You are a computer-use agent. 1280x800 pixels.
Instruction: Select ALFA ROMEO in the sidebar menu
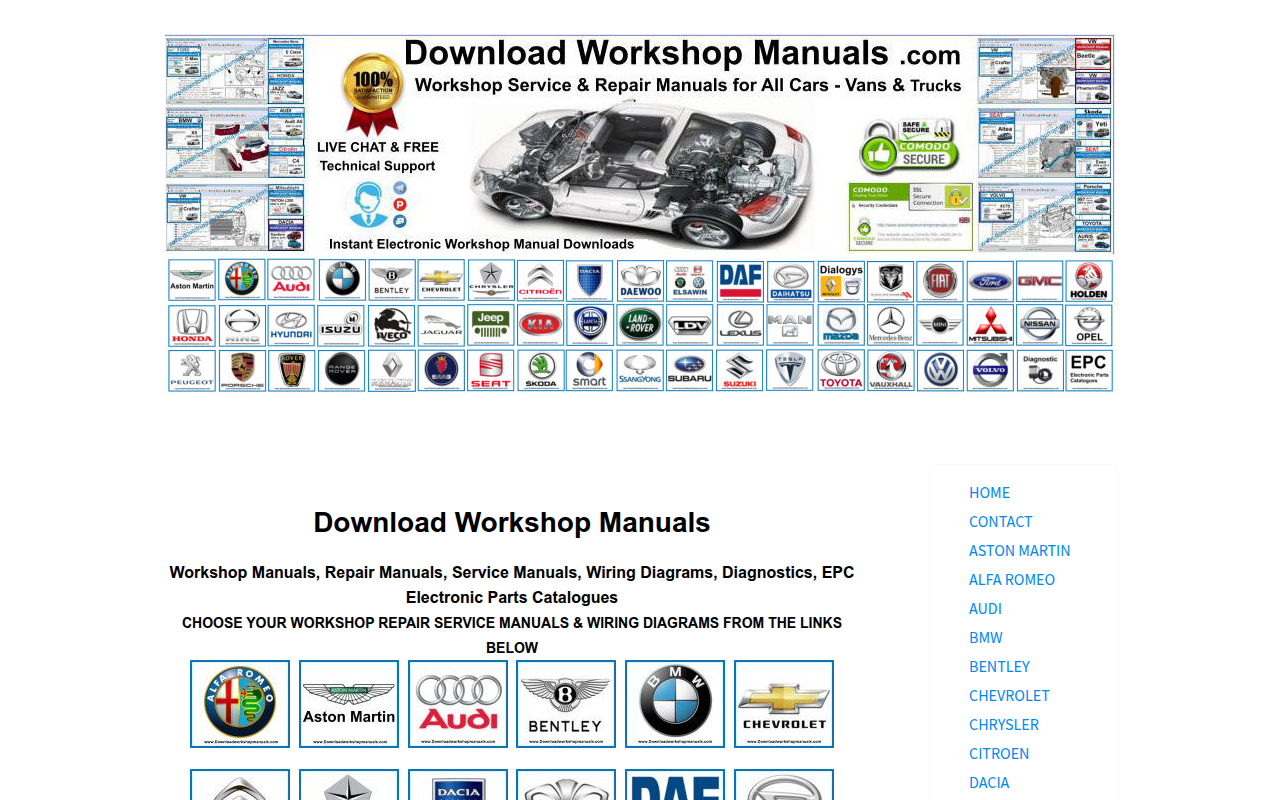pos(1012,579)
